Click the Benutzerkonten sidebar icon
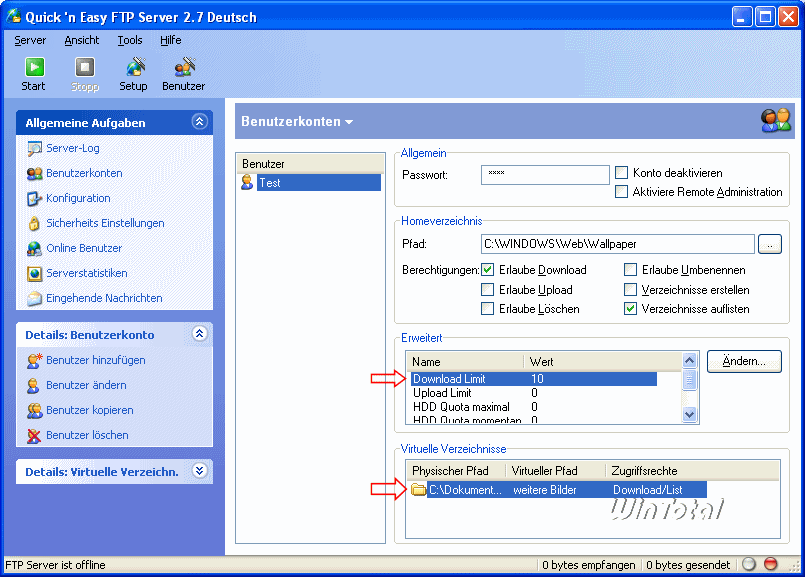805x577 pixels. [34, 174]
